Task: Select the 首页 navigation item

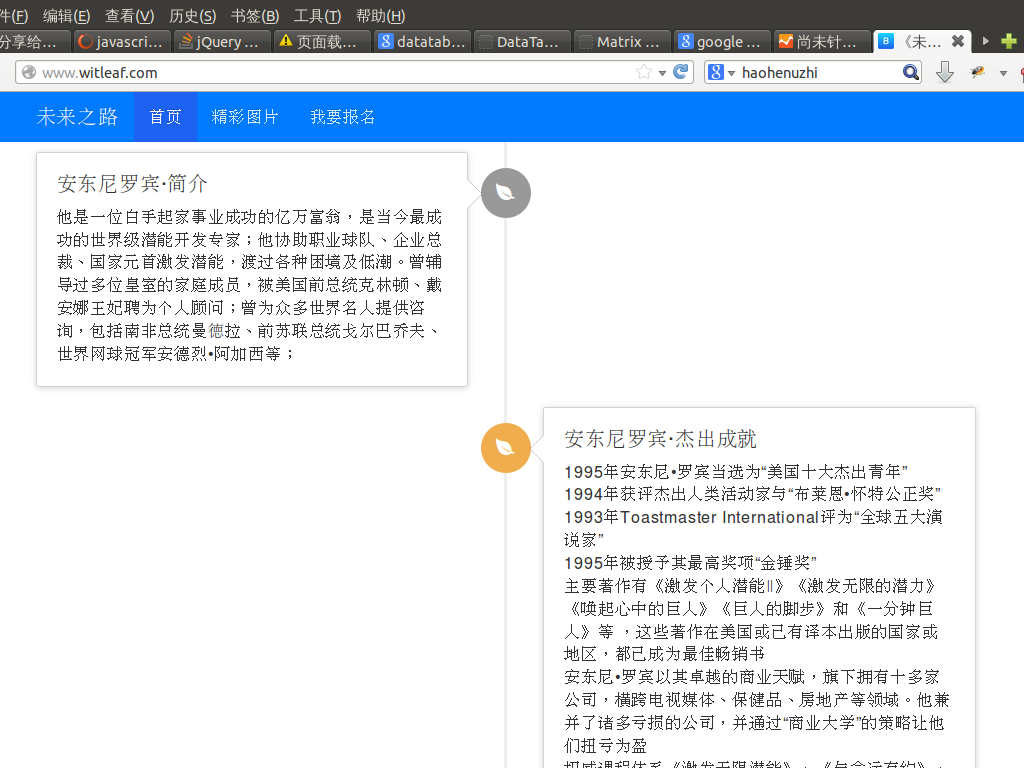Action: [165, 117]
